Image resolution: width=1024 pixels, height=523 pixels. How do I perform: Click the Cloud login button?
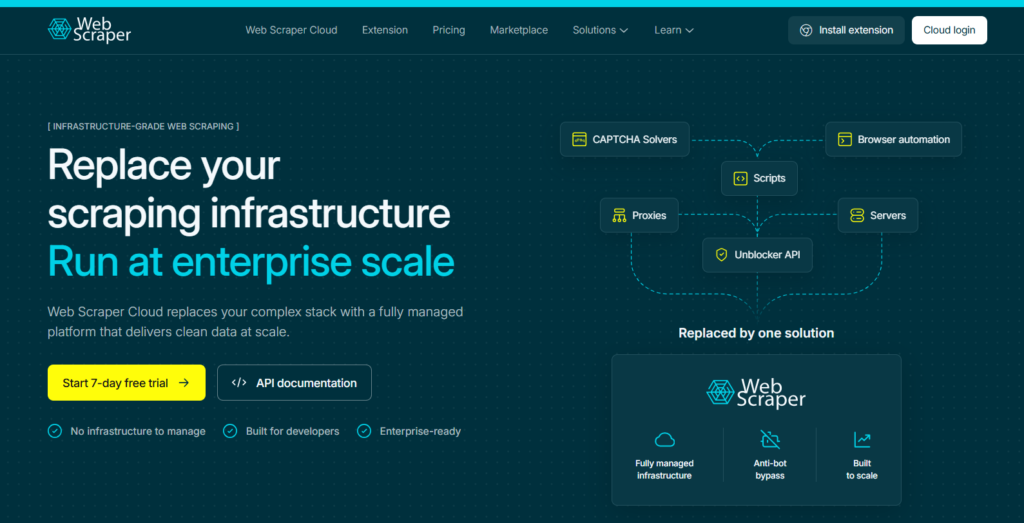tap(949, 30)
